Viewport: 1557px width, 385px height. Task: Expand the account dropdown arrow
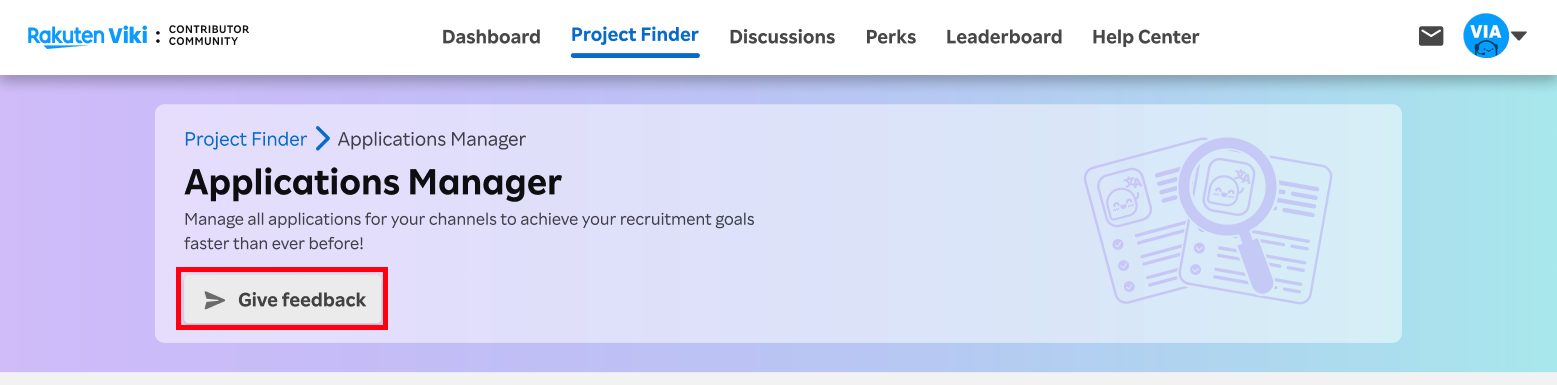coord(1519,36)
